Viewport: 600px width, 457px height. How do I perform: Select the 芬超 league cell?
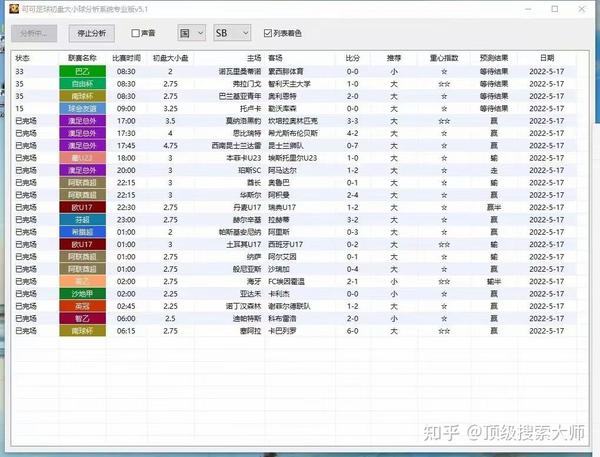[x=83, y=220]
